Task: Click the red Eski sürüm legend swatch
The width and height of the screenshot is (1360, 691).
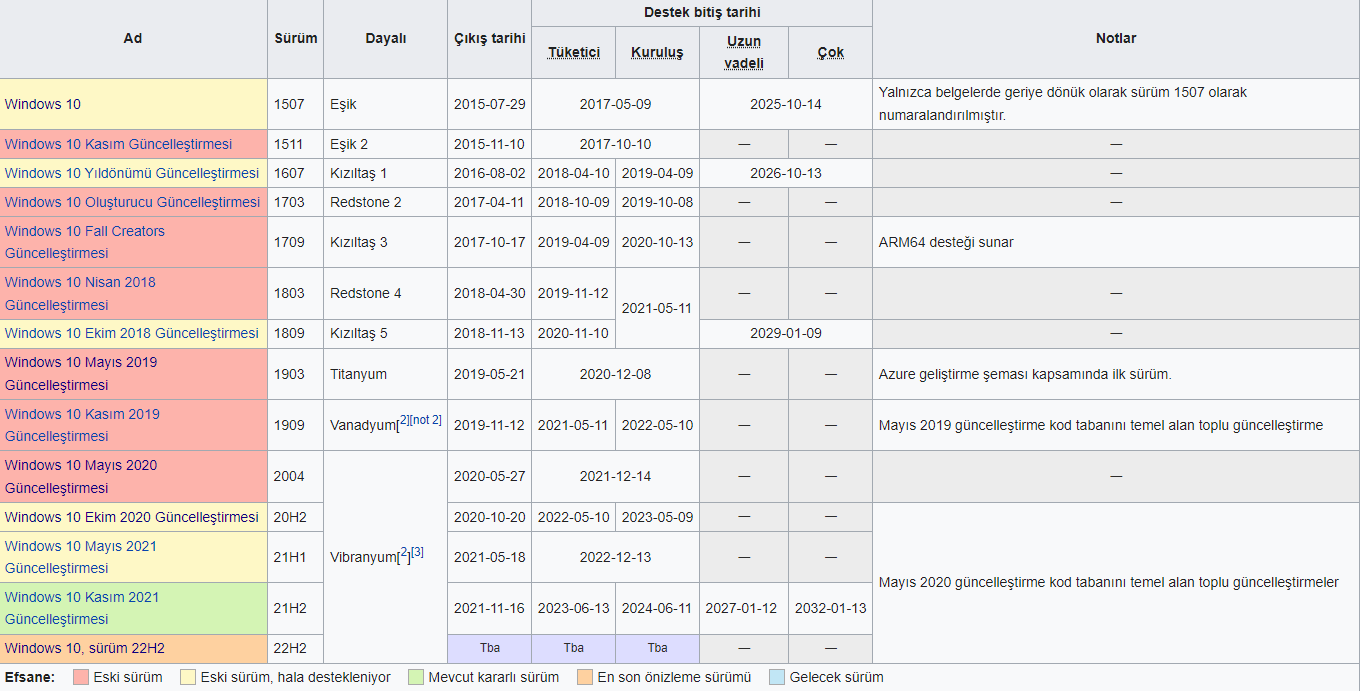Action: 81,677
